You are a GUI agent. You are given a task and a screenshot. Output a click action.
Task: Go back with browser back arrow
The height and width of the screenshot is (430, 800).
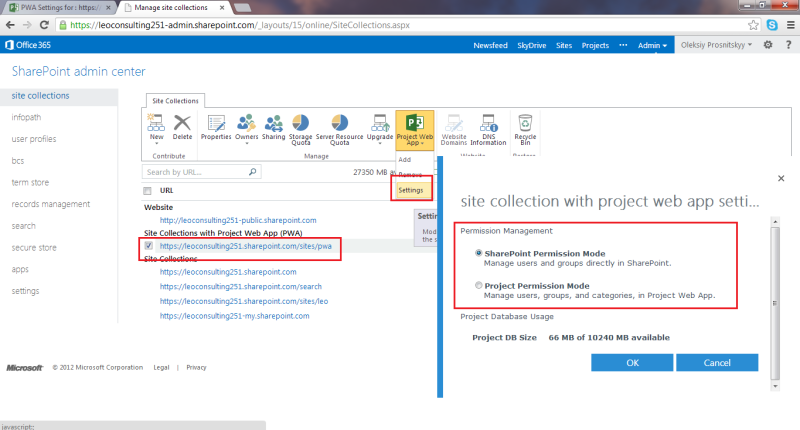(x=10, y=25)
